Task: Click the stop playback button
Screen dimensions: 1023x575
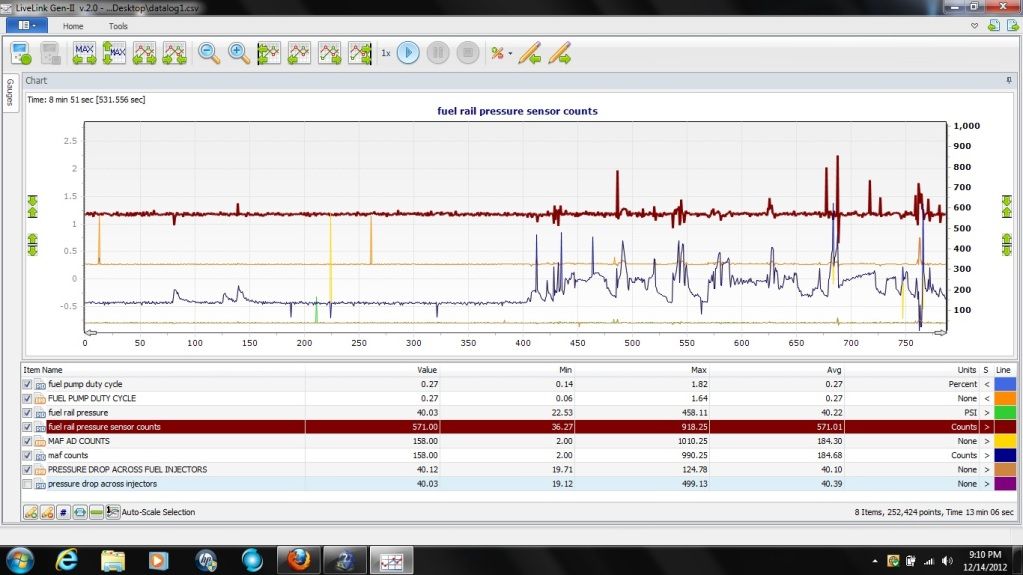Action: coord(467,53)
